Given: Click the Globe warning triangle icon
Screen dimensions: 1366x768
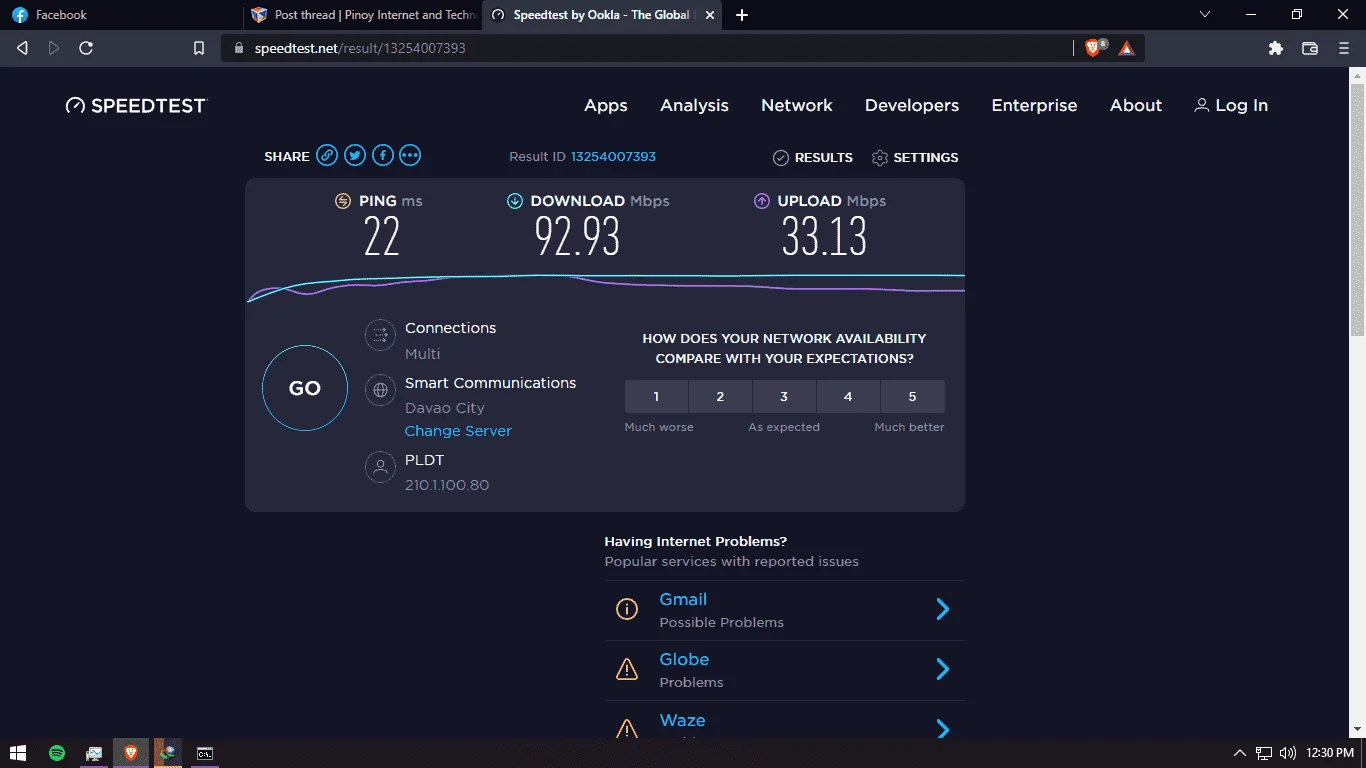Looking at the screenshot, I should 627,669.
